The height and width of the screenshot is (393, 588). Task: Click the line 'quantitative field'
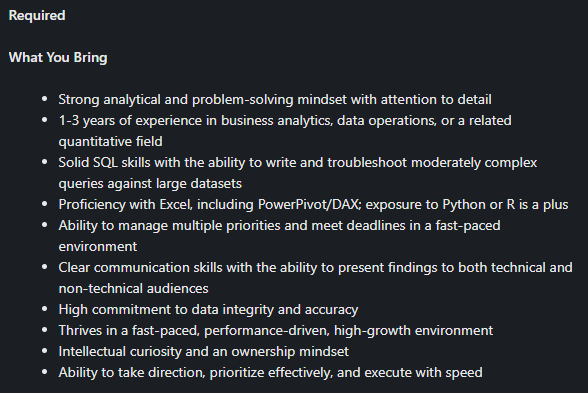click(110, 141)
